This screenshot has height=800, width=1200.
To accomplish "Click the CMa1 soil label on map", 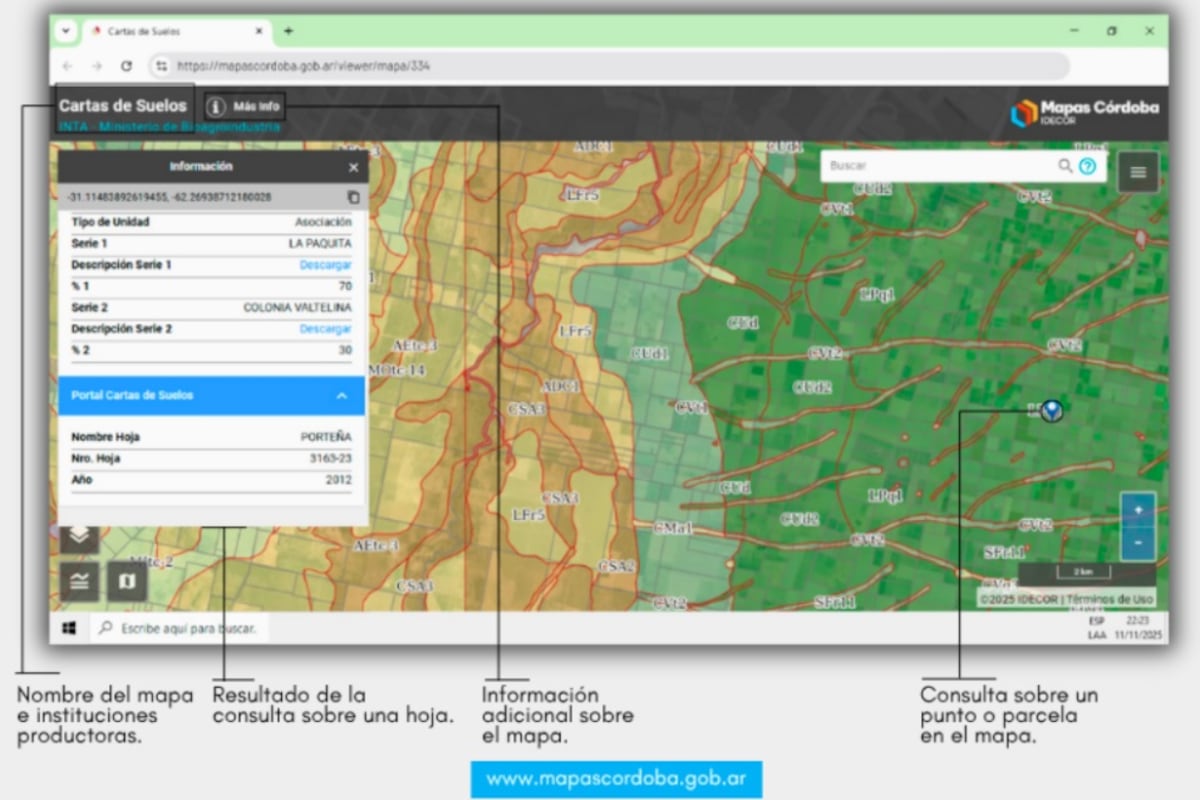I will pyautogui.click(x=672, y=528).
